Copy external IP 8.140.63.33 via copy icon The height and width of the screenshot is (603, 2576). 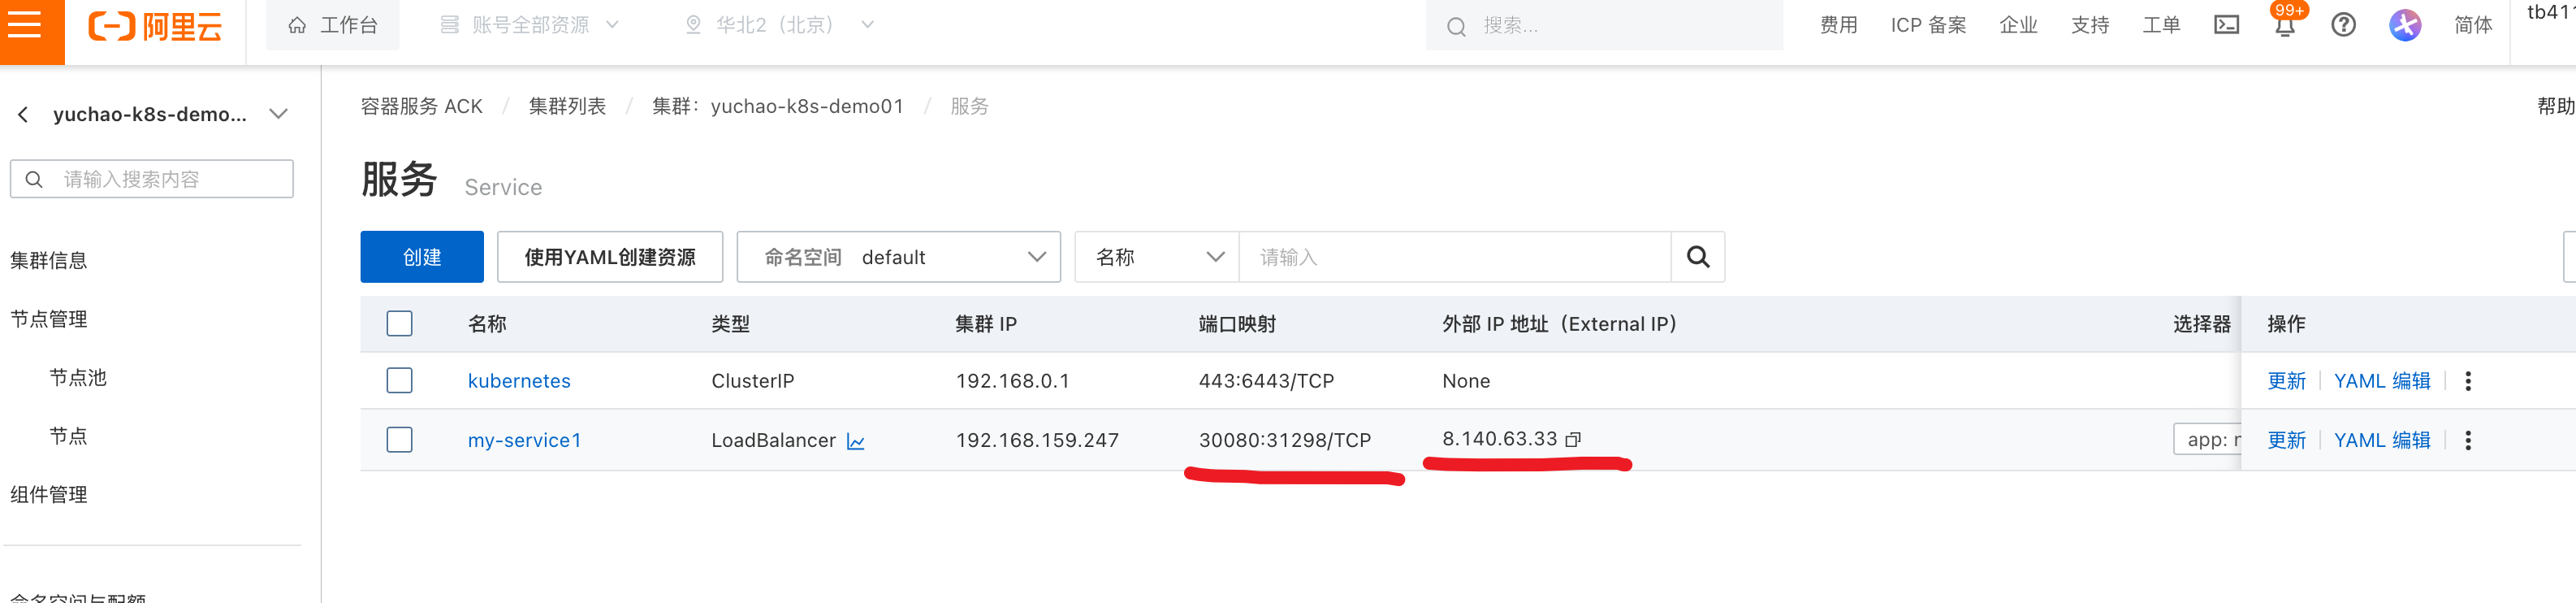tap(1573, 440)
